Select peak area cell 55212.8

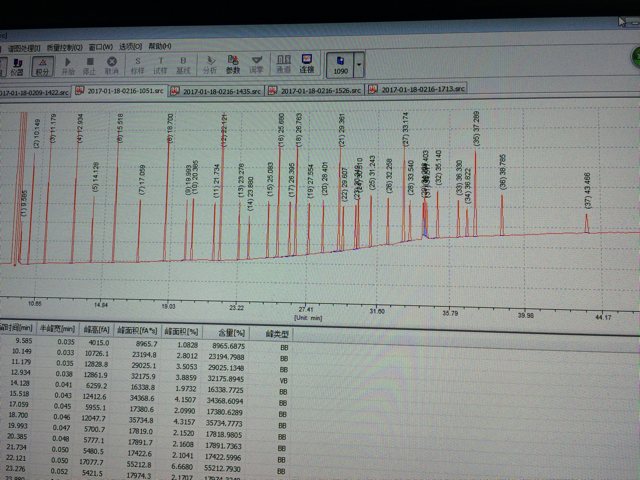tap(139, 464)
